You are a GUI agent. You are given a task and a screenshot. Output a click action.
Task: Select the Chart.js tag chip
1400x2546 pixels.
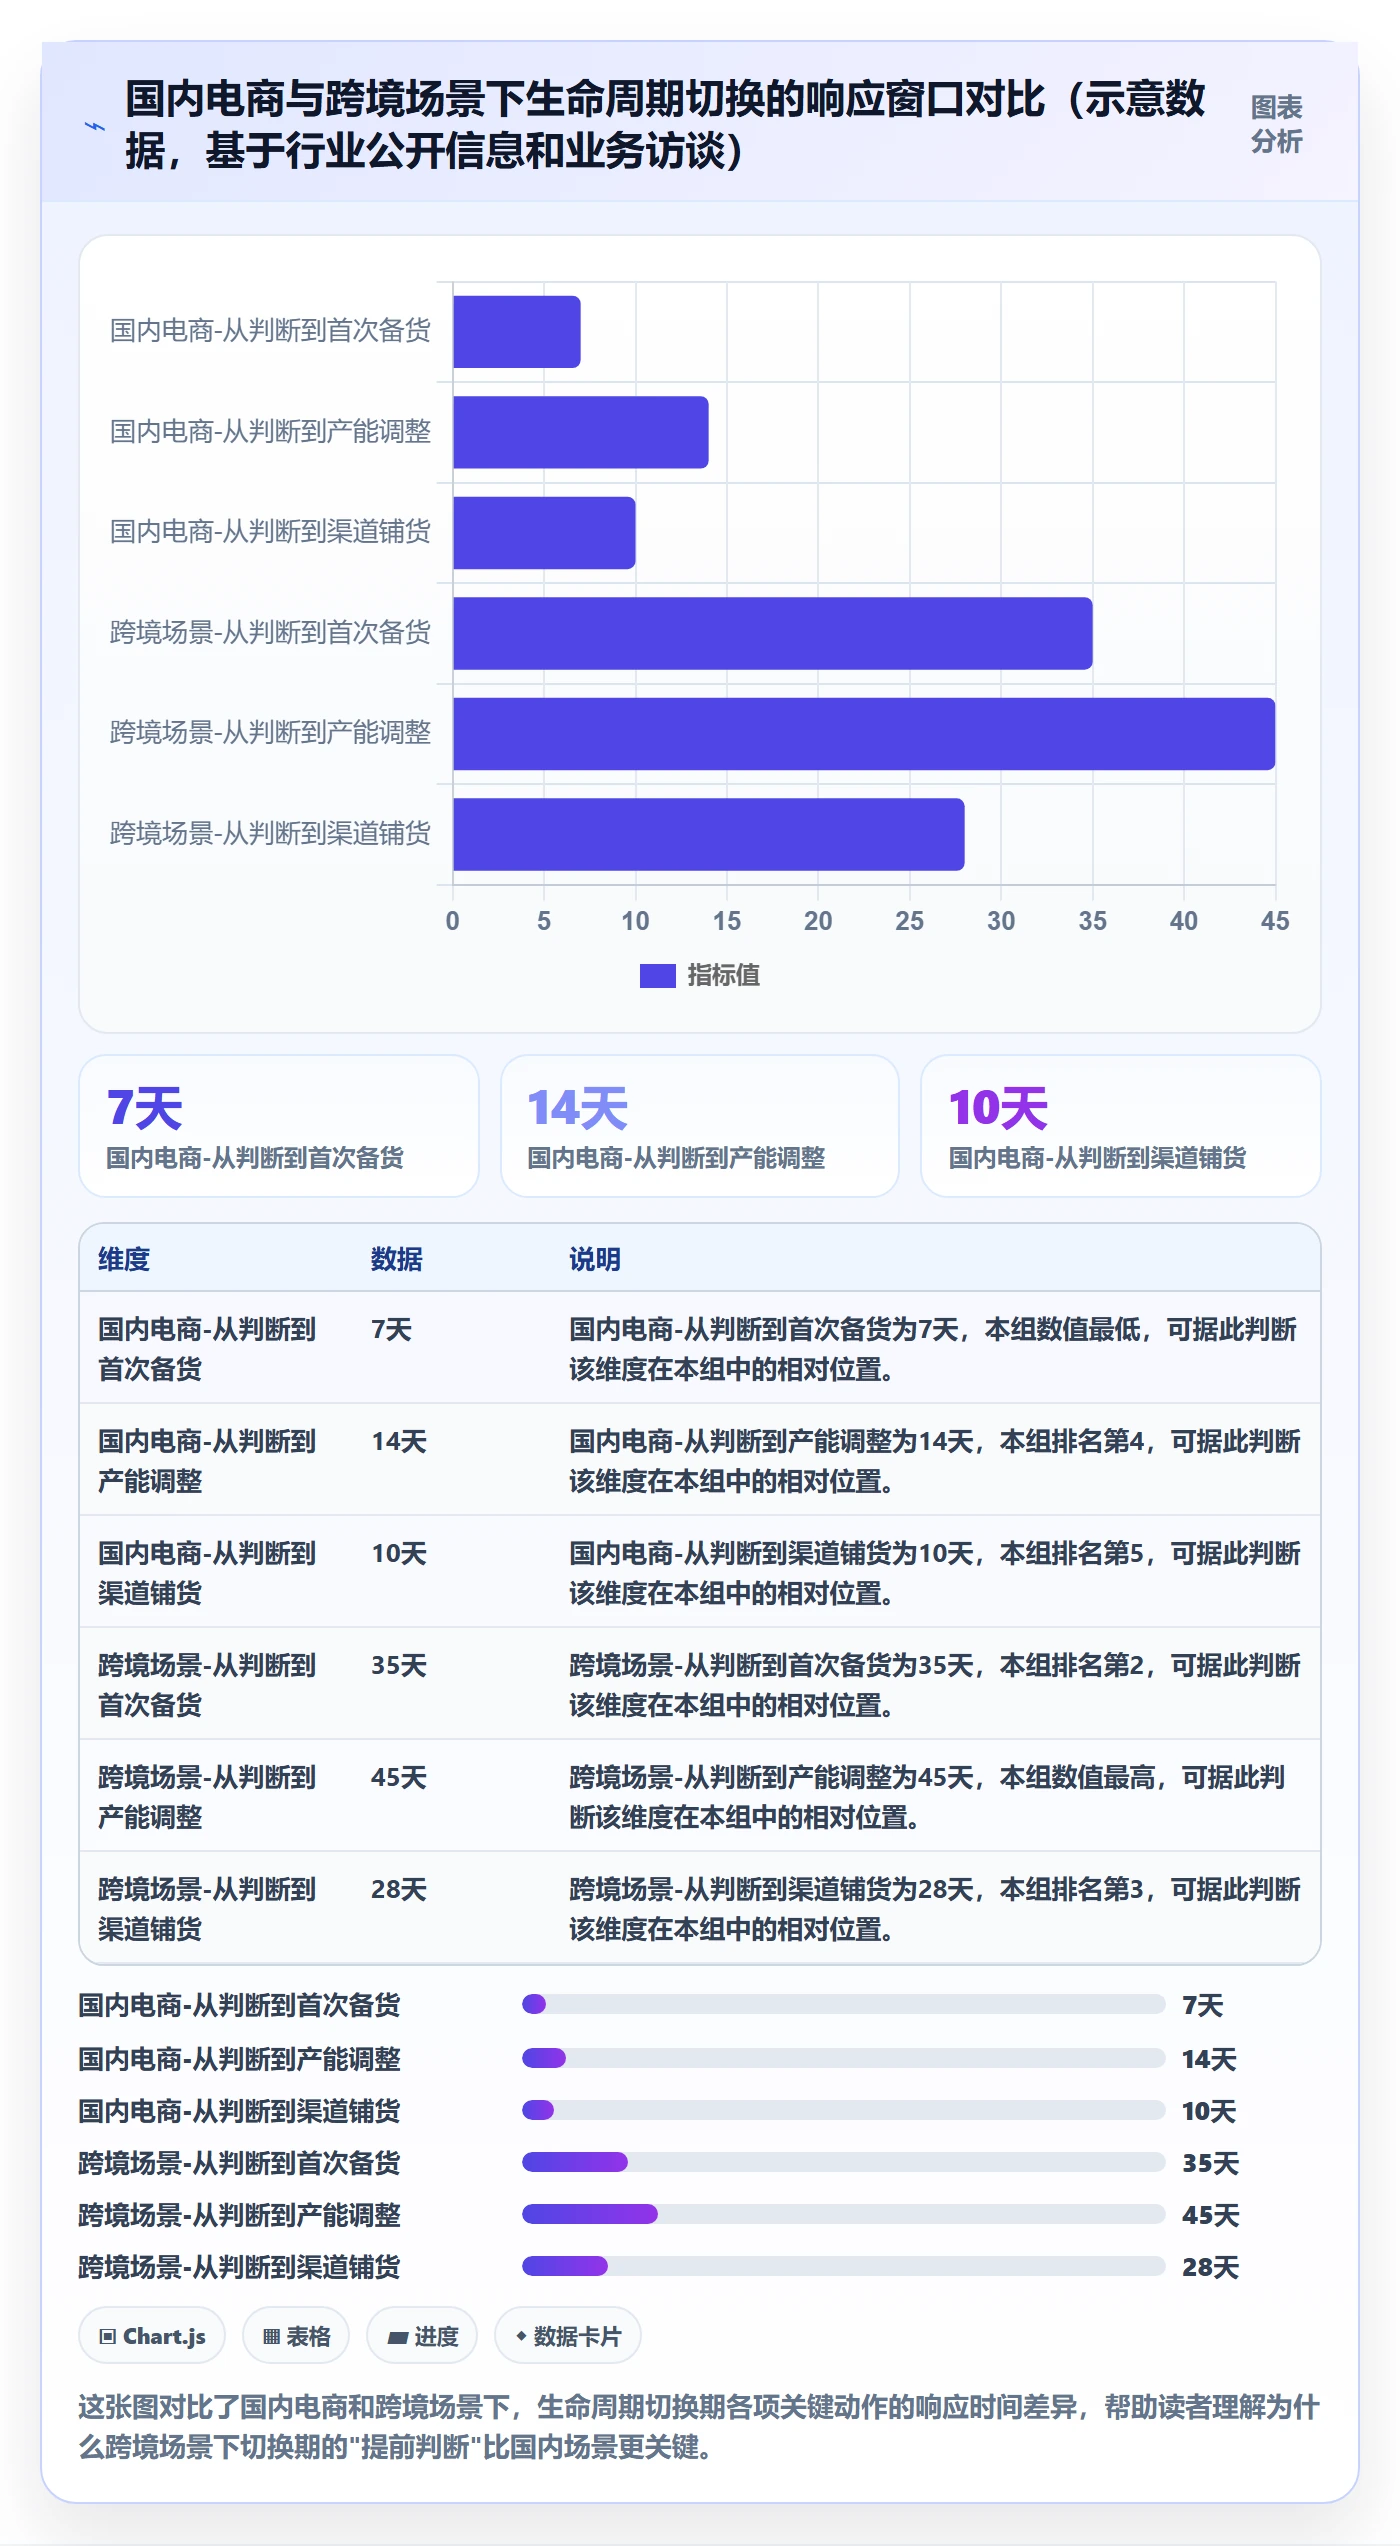point(152,2336)
